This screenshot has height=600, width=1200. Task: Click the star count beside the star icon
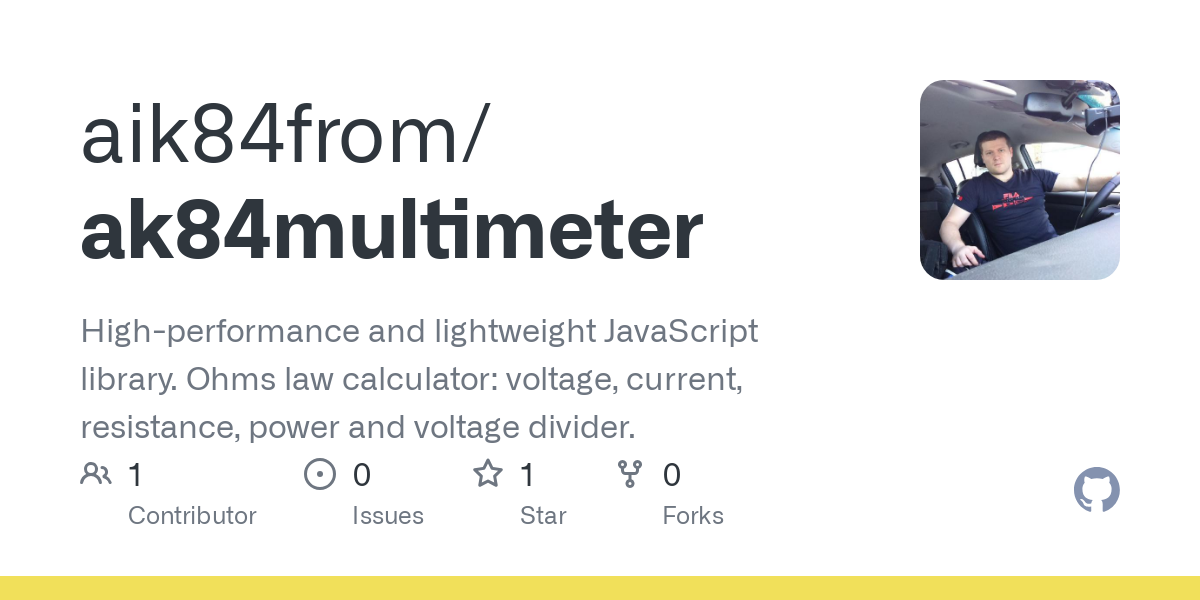pos(527,475)
